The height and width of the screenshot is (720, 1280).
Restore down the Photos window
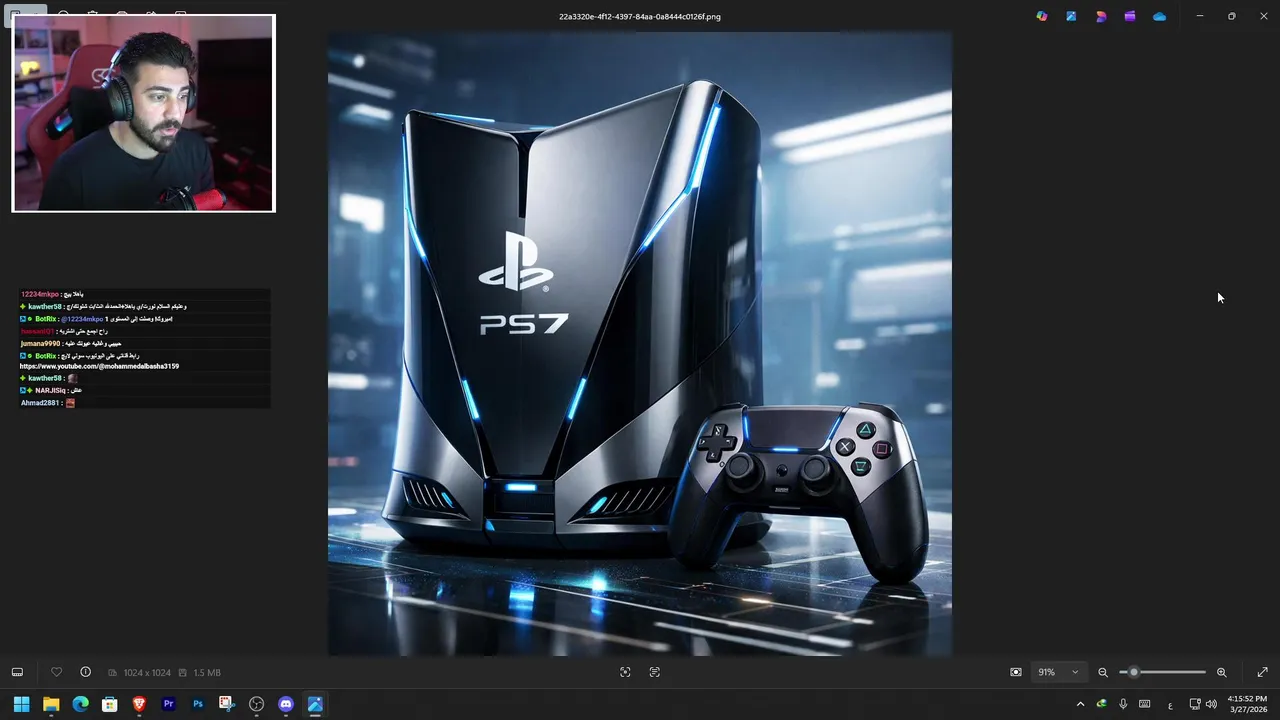tap(1232, 16)
